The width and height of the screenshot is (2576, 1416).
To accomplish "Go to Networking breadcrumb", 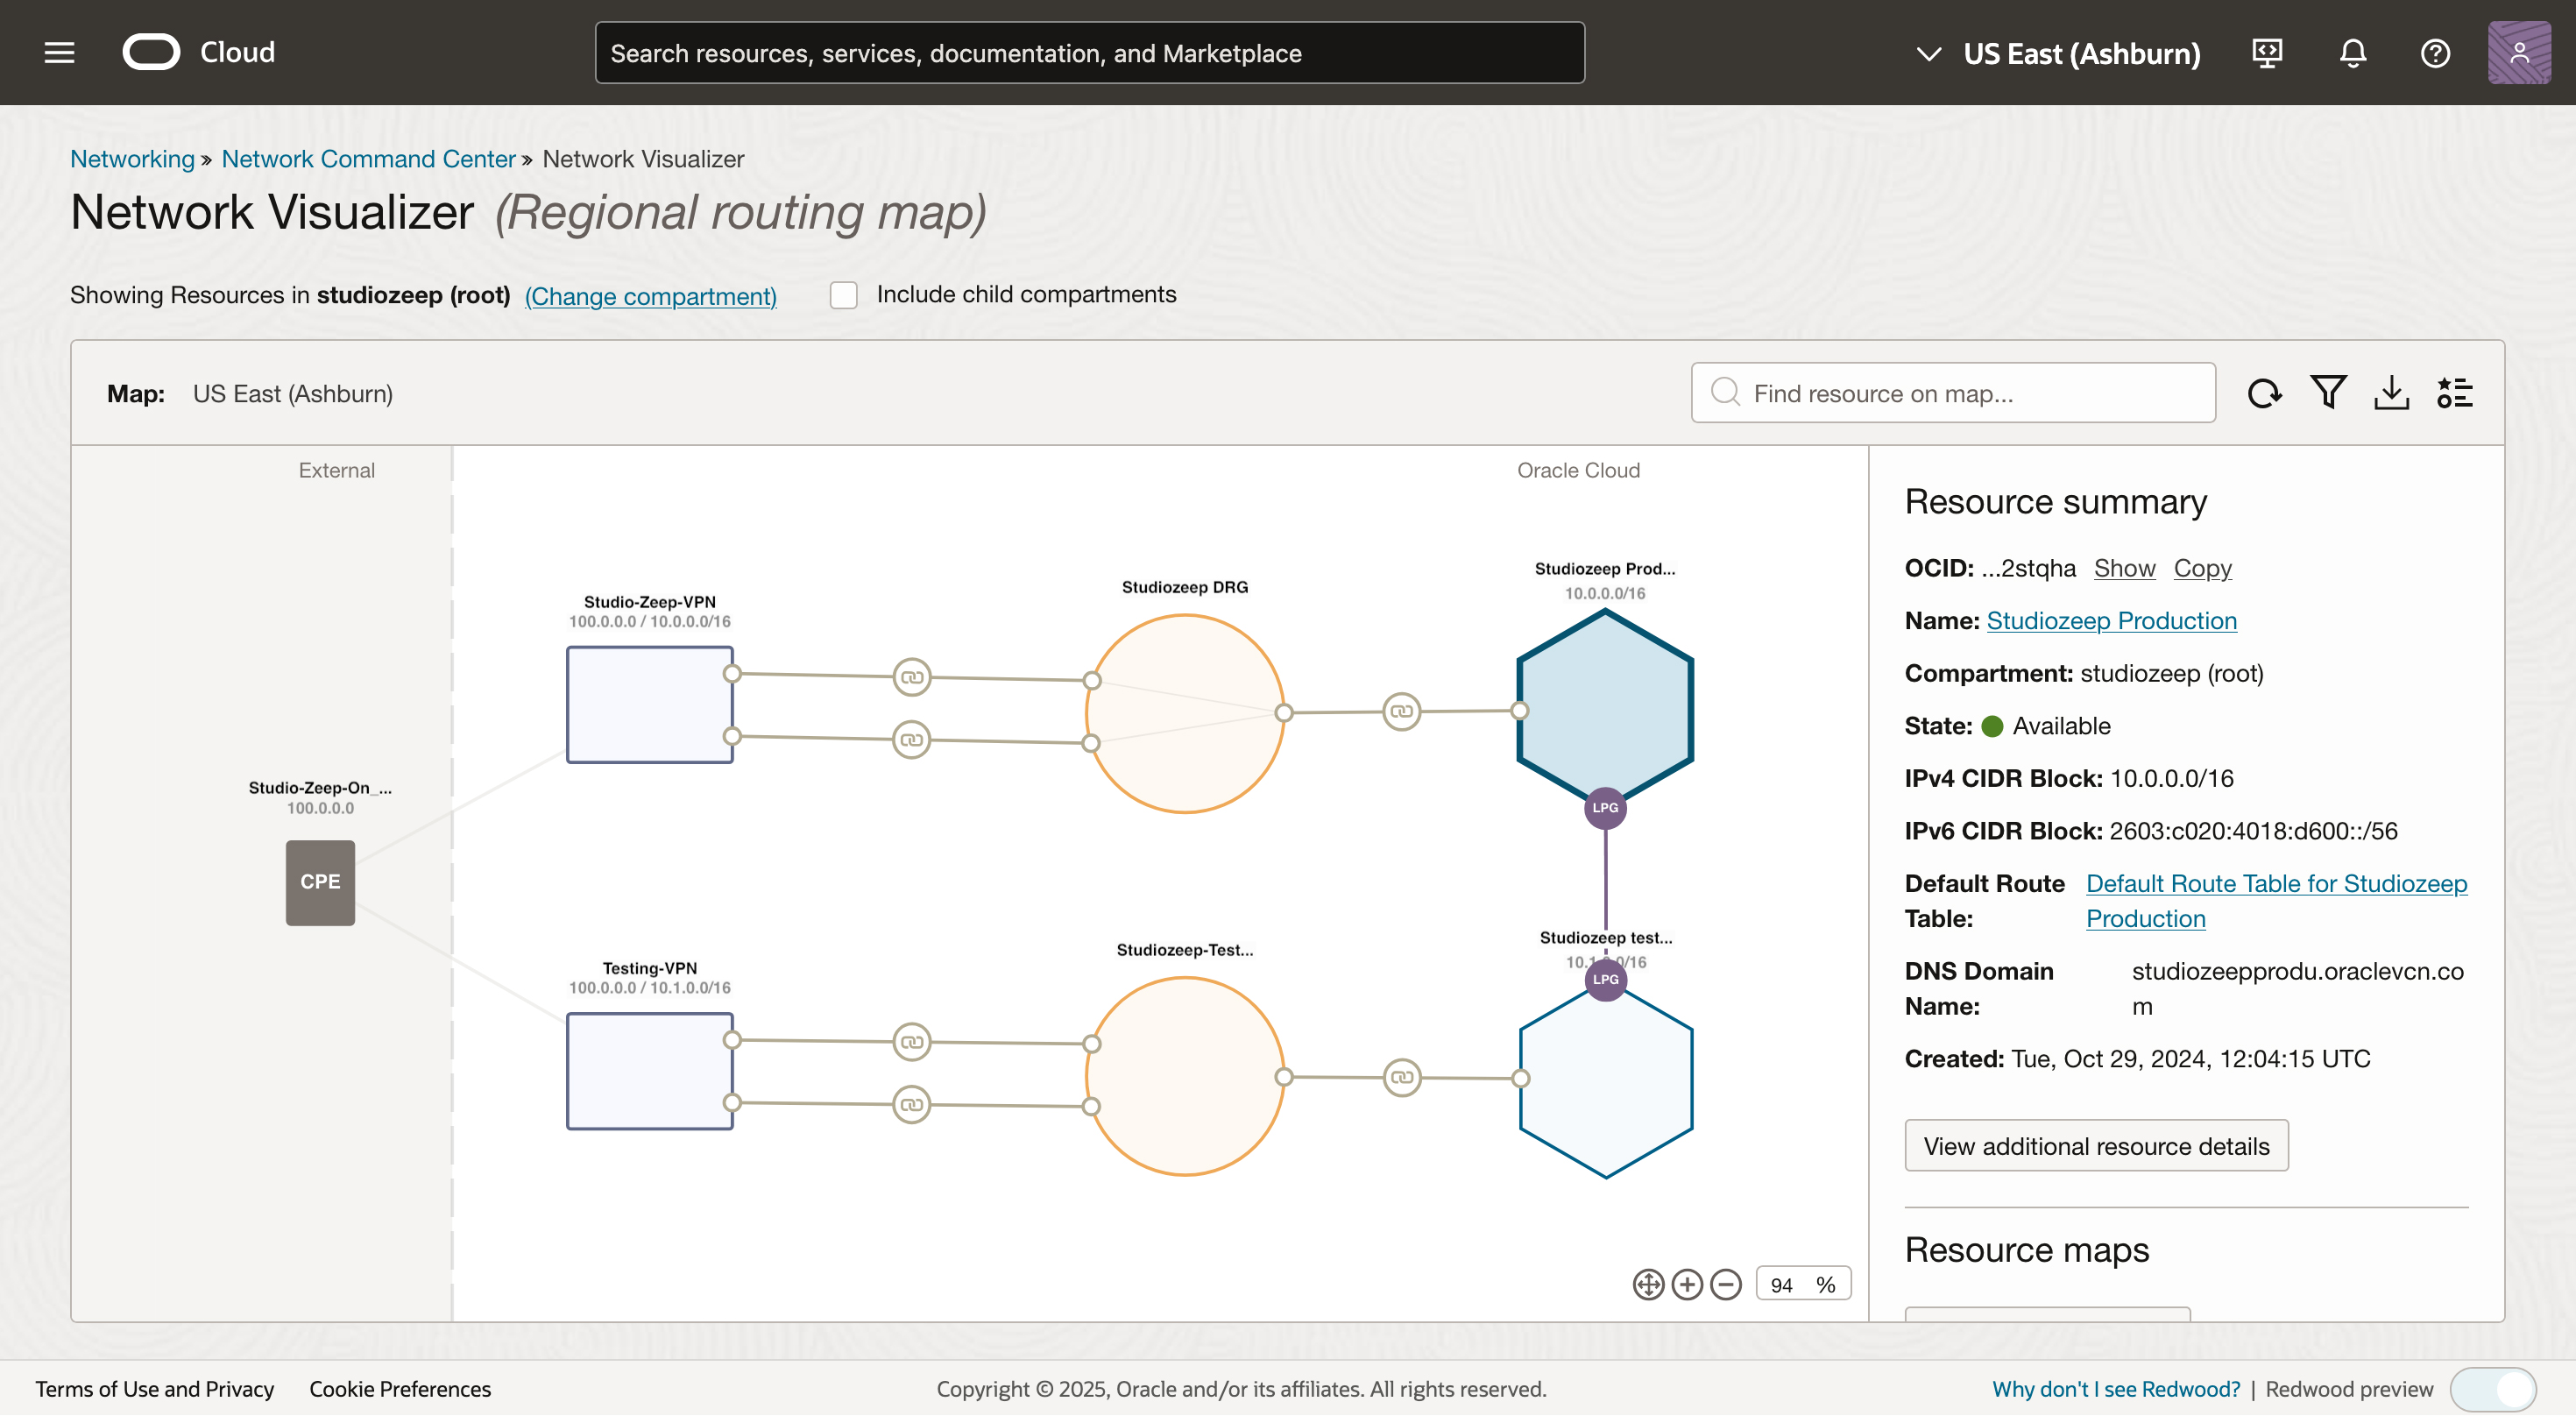I will 132,159.
